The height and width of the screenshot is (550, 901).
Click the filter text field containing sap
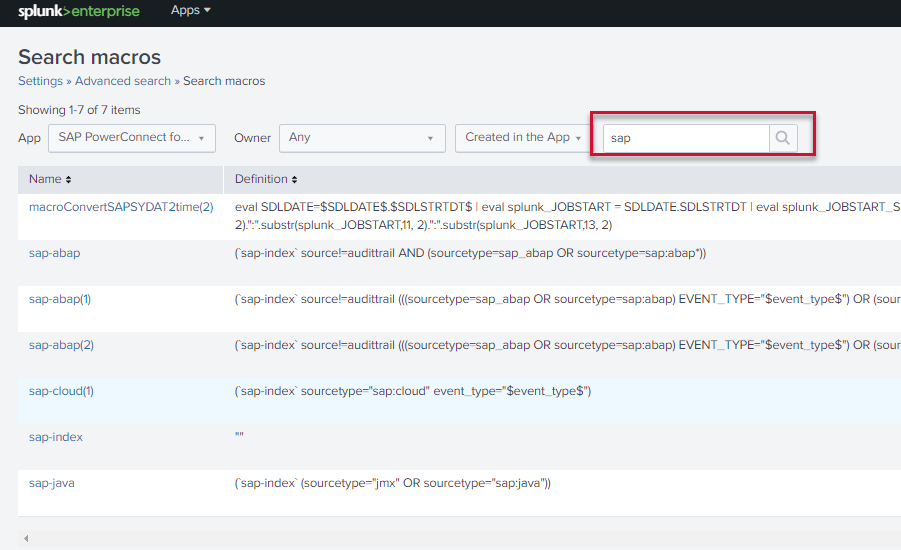[x=686, y=138]
